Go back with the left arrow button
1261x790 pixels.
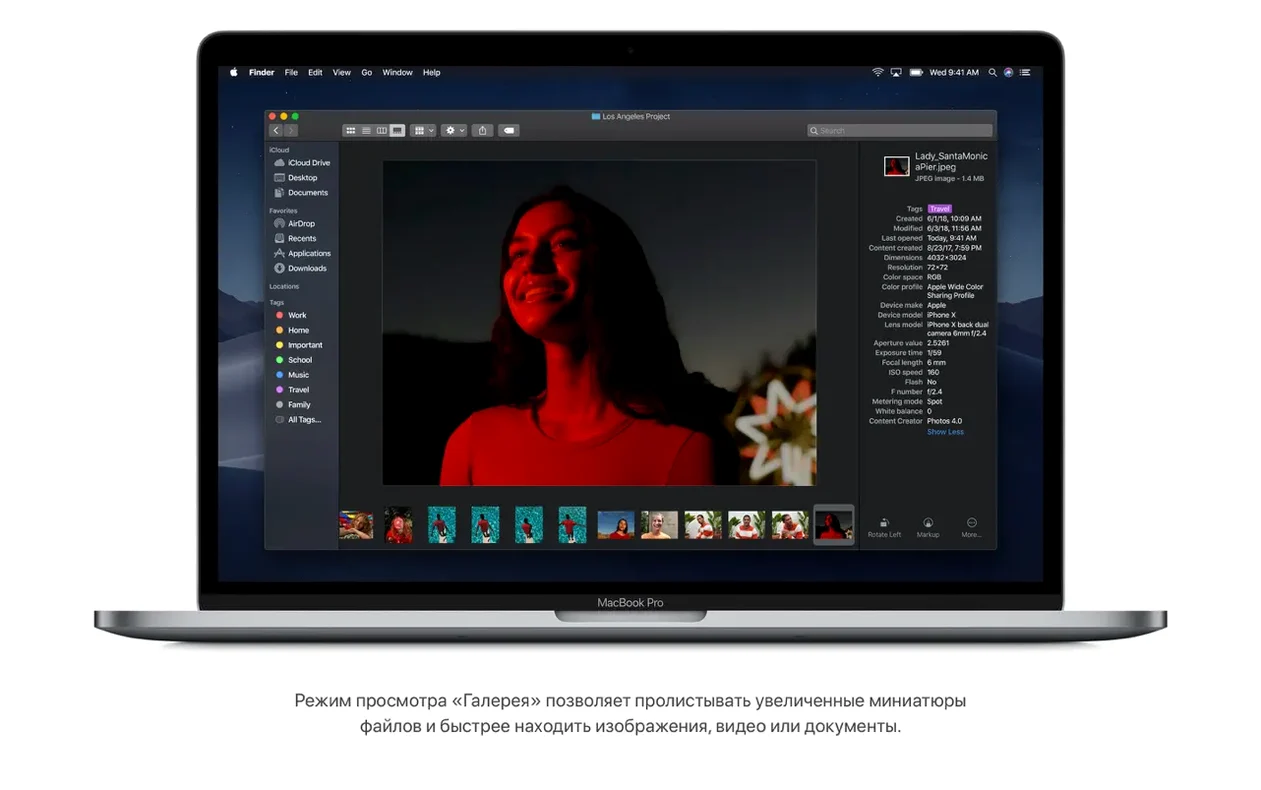click(x=276, y=130)
